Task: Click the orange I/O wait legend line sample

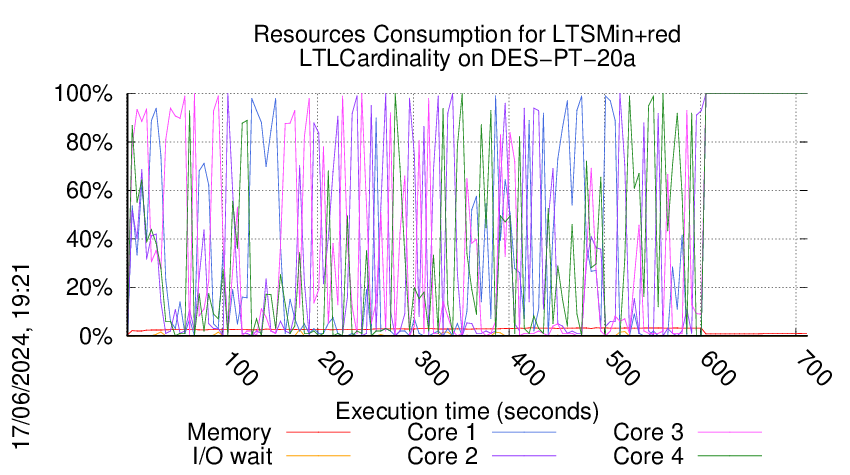Action: tap(318, 456)
